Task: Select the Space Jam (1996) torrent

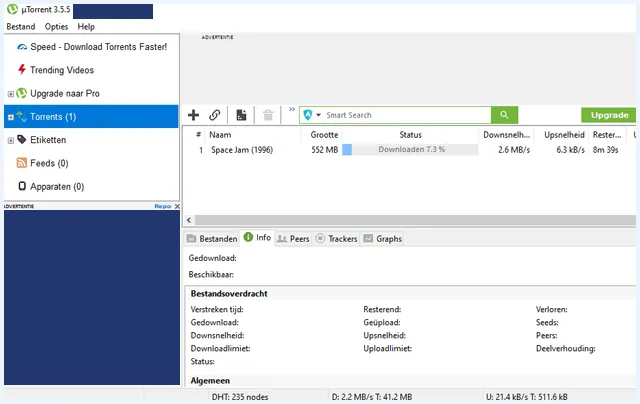Action: [242, 150]
